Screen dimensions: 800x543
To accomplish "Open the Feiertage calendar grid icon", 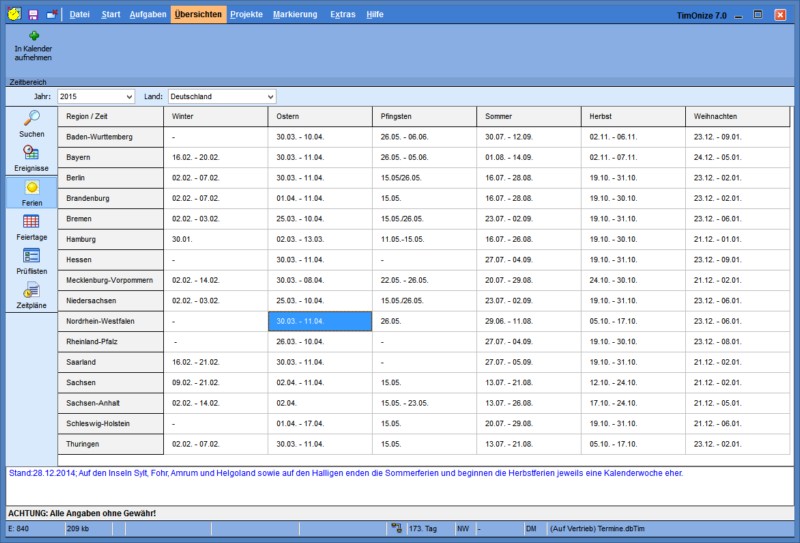I will [x=31, y=221].
